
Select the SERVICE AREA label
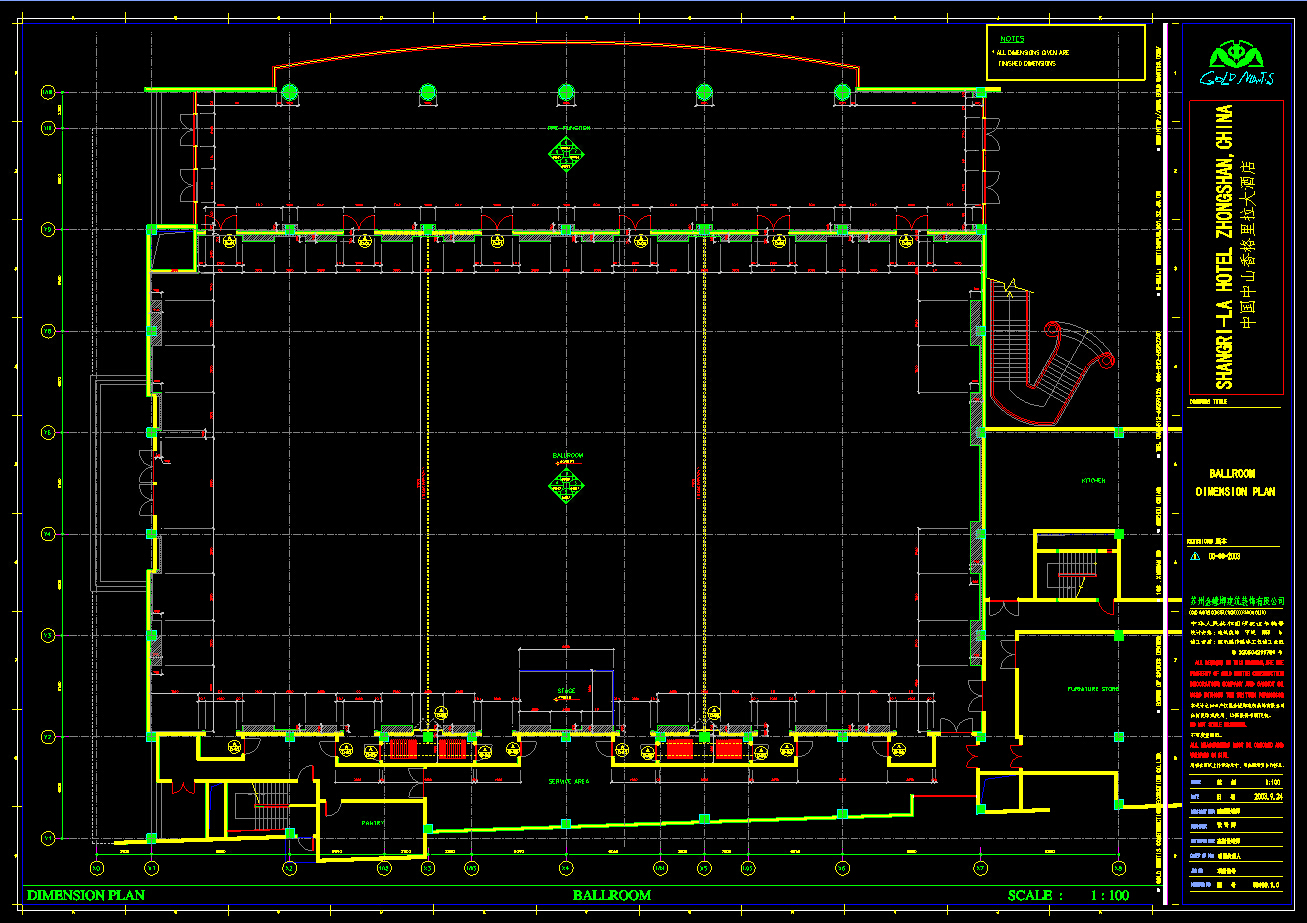[568, 781]
